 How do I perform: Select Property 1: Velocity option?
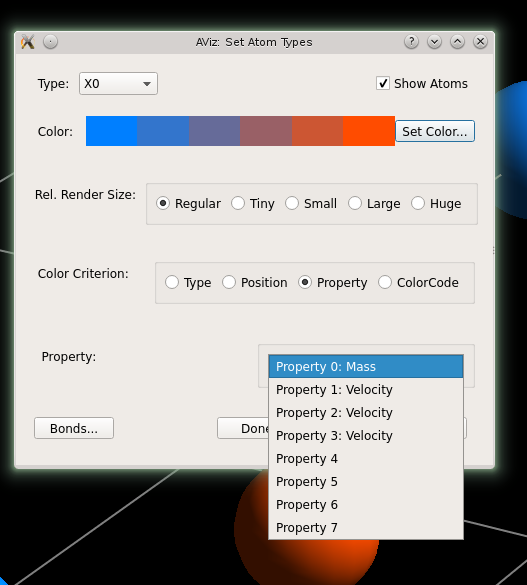click(366, 390)
